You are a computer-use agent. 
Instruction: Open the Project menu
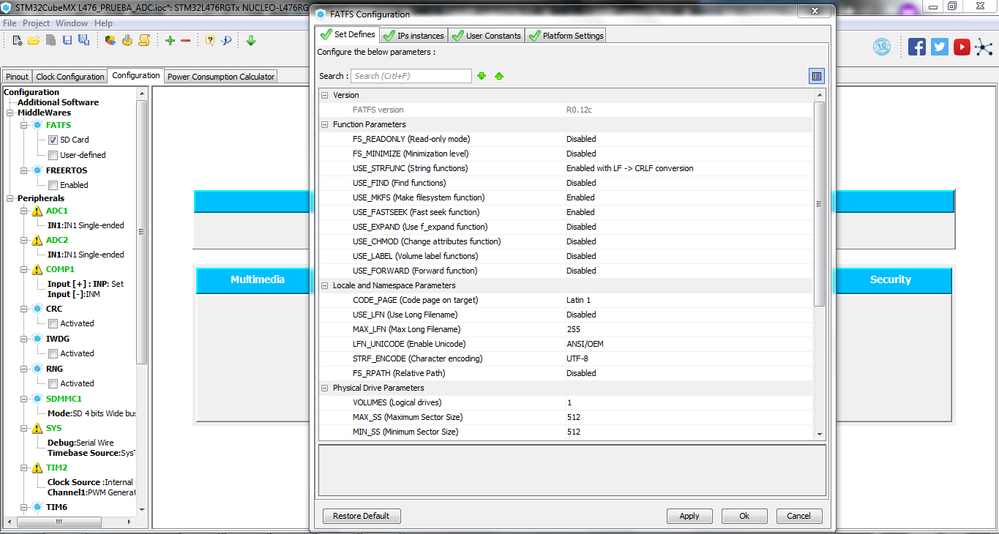click(36, 23)
